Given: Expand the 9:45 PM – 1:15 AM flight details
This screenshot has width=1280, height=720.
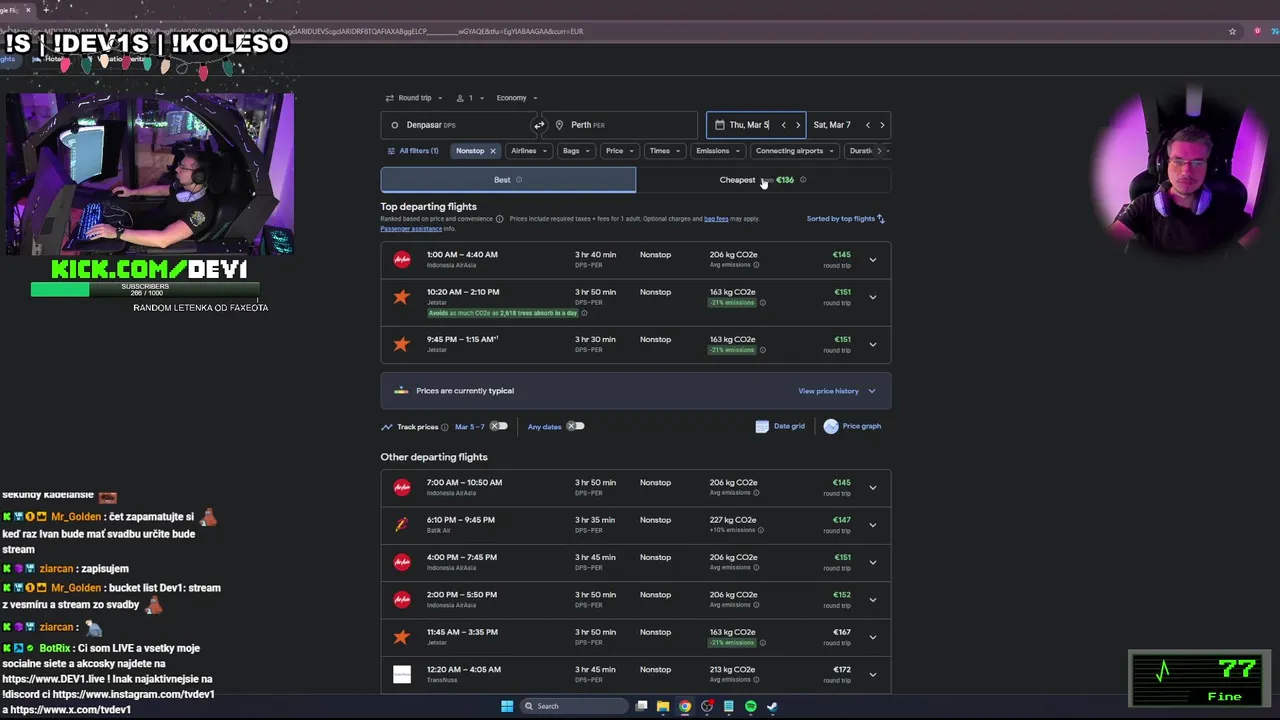Looking at the screenshot, I should (x=872, y=344).
